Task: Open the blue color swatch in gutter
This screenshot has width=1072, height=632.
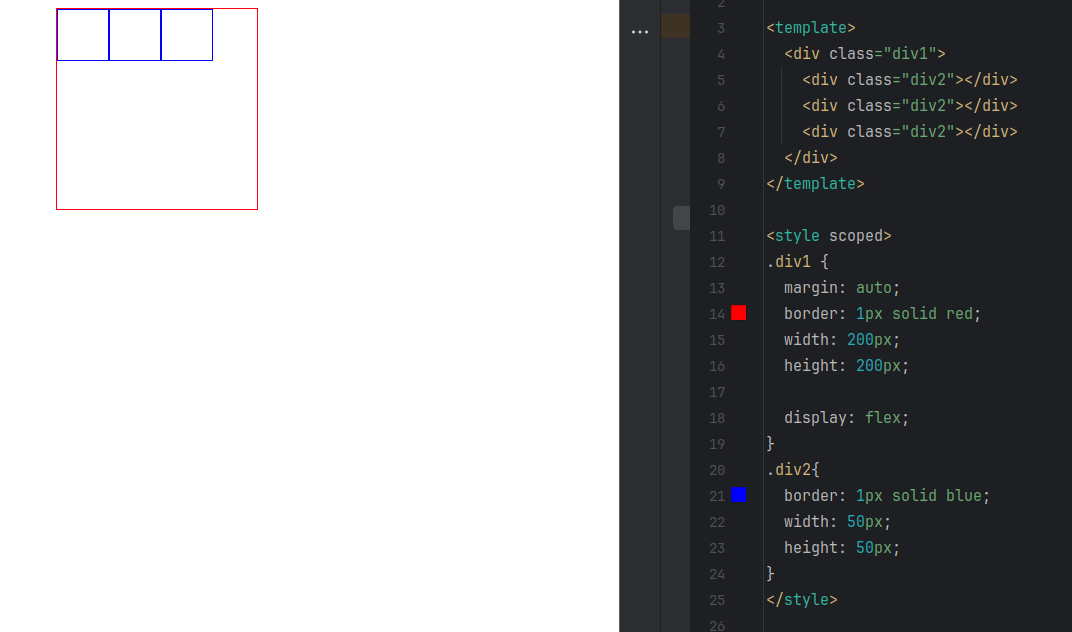Action: [738, 495]
